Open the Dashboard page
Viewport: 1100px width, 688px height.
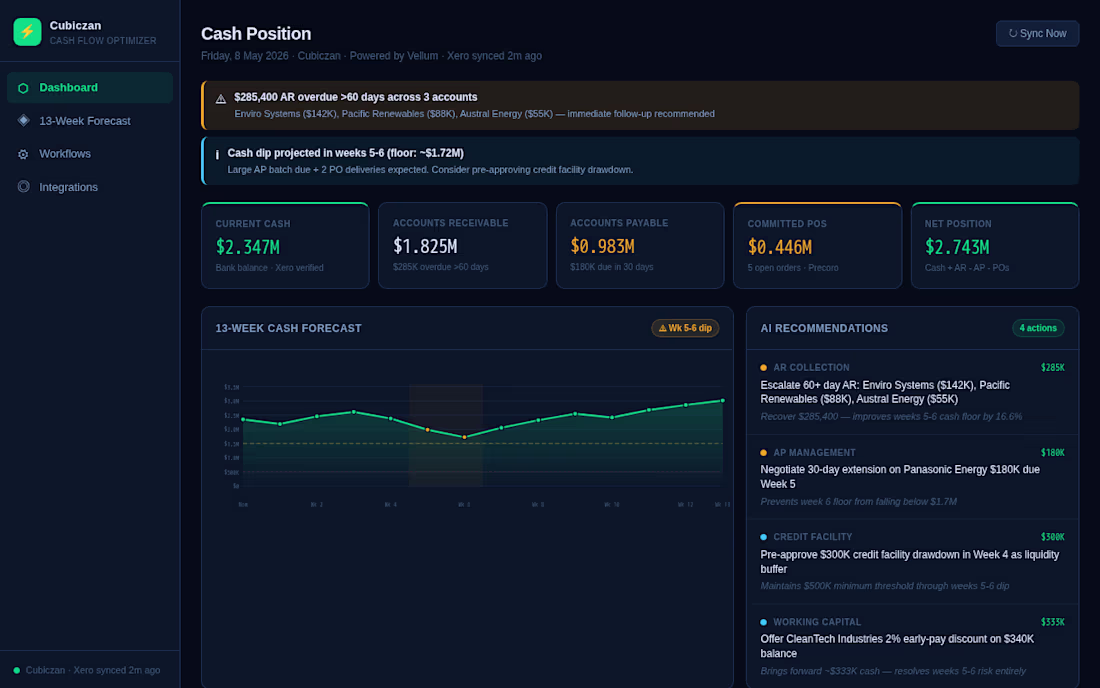90,88
